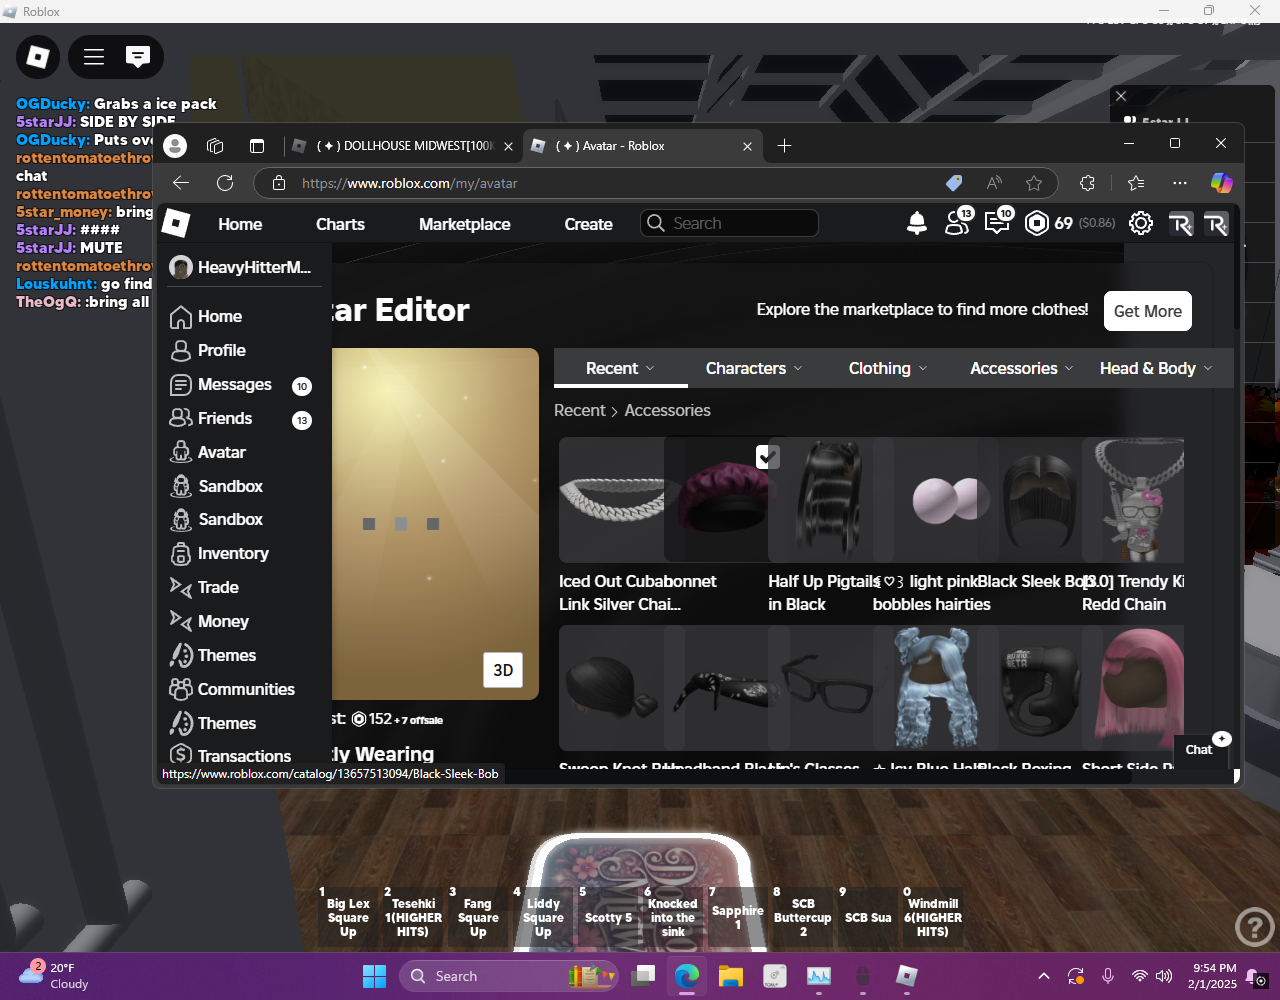Screen dimensions: 1280x1000
Task: Click the Roblox site logo
Action: pos(176,223)
